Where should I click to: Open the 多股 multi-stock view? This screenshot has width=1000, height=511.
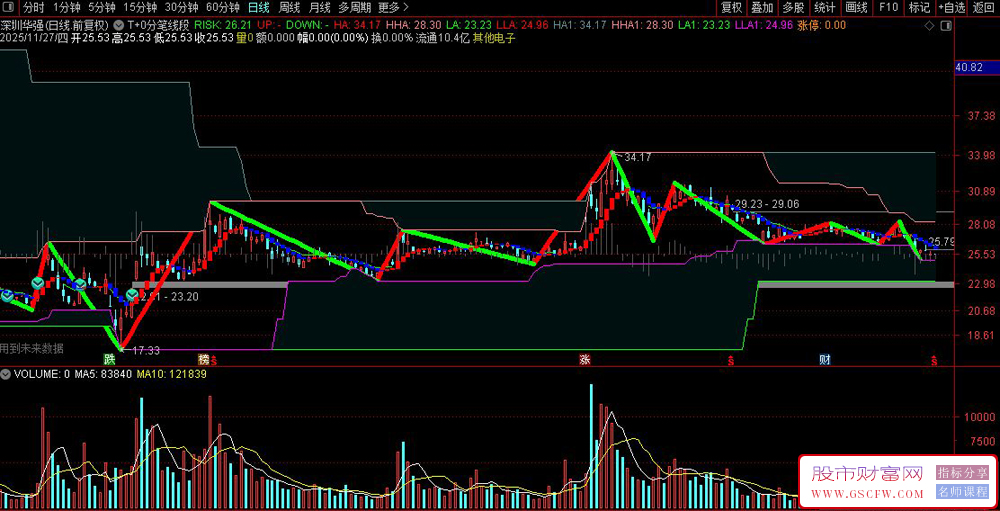click(793, 8)
